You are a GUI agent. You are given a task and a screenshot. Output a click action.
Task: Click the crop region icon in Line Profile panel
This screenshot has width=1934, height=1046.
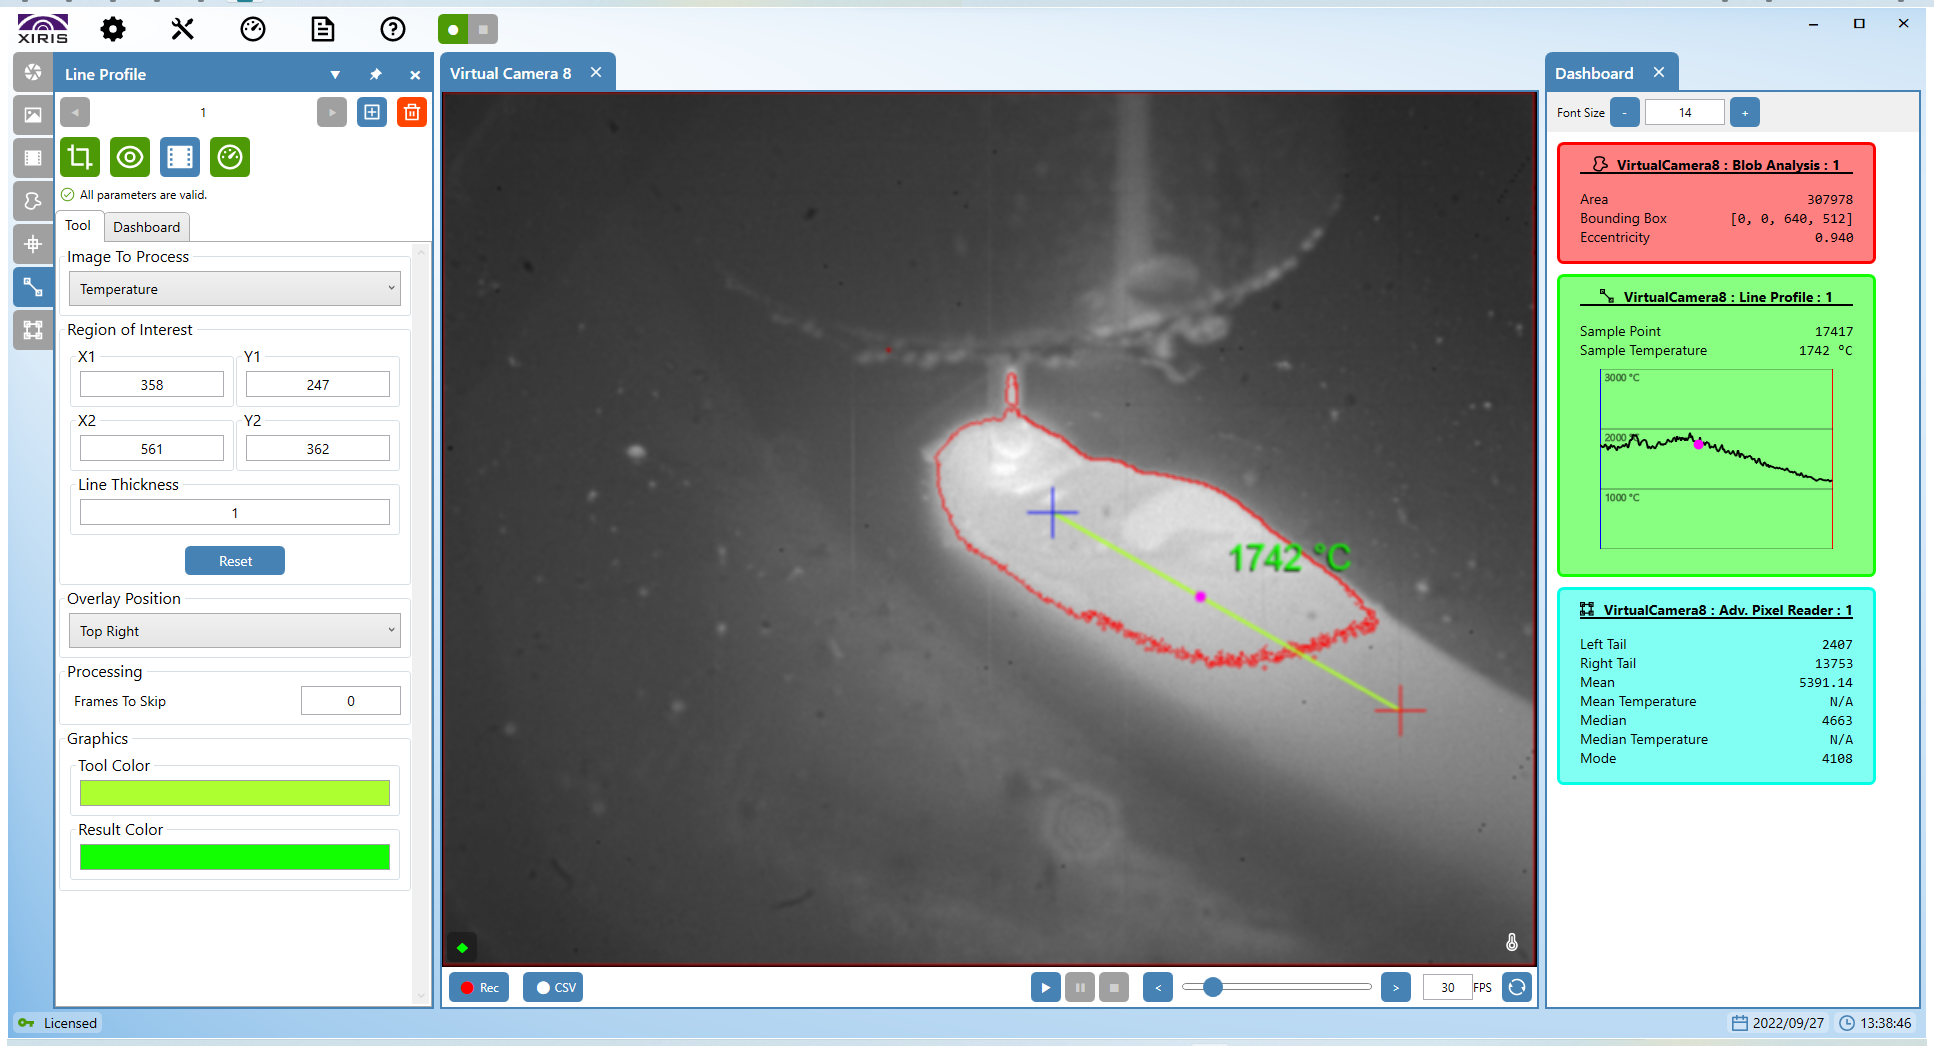79,157
